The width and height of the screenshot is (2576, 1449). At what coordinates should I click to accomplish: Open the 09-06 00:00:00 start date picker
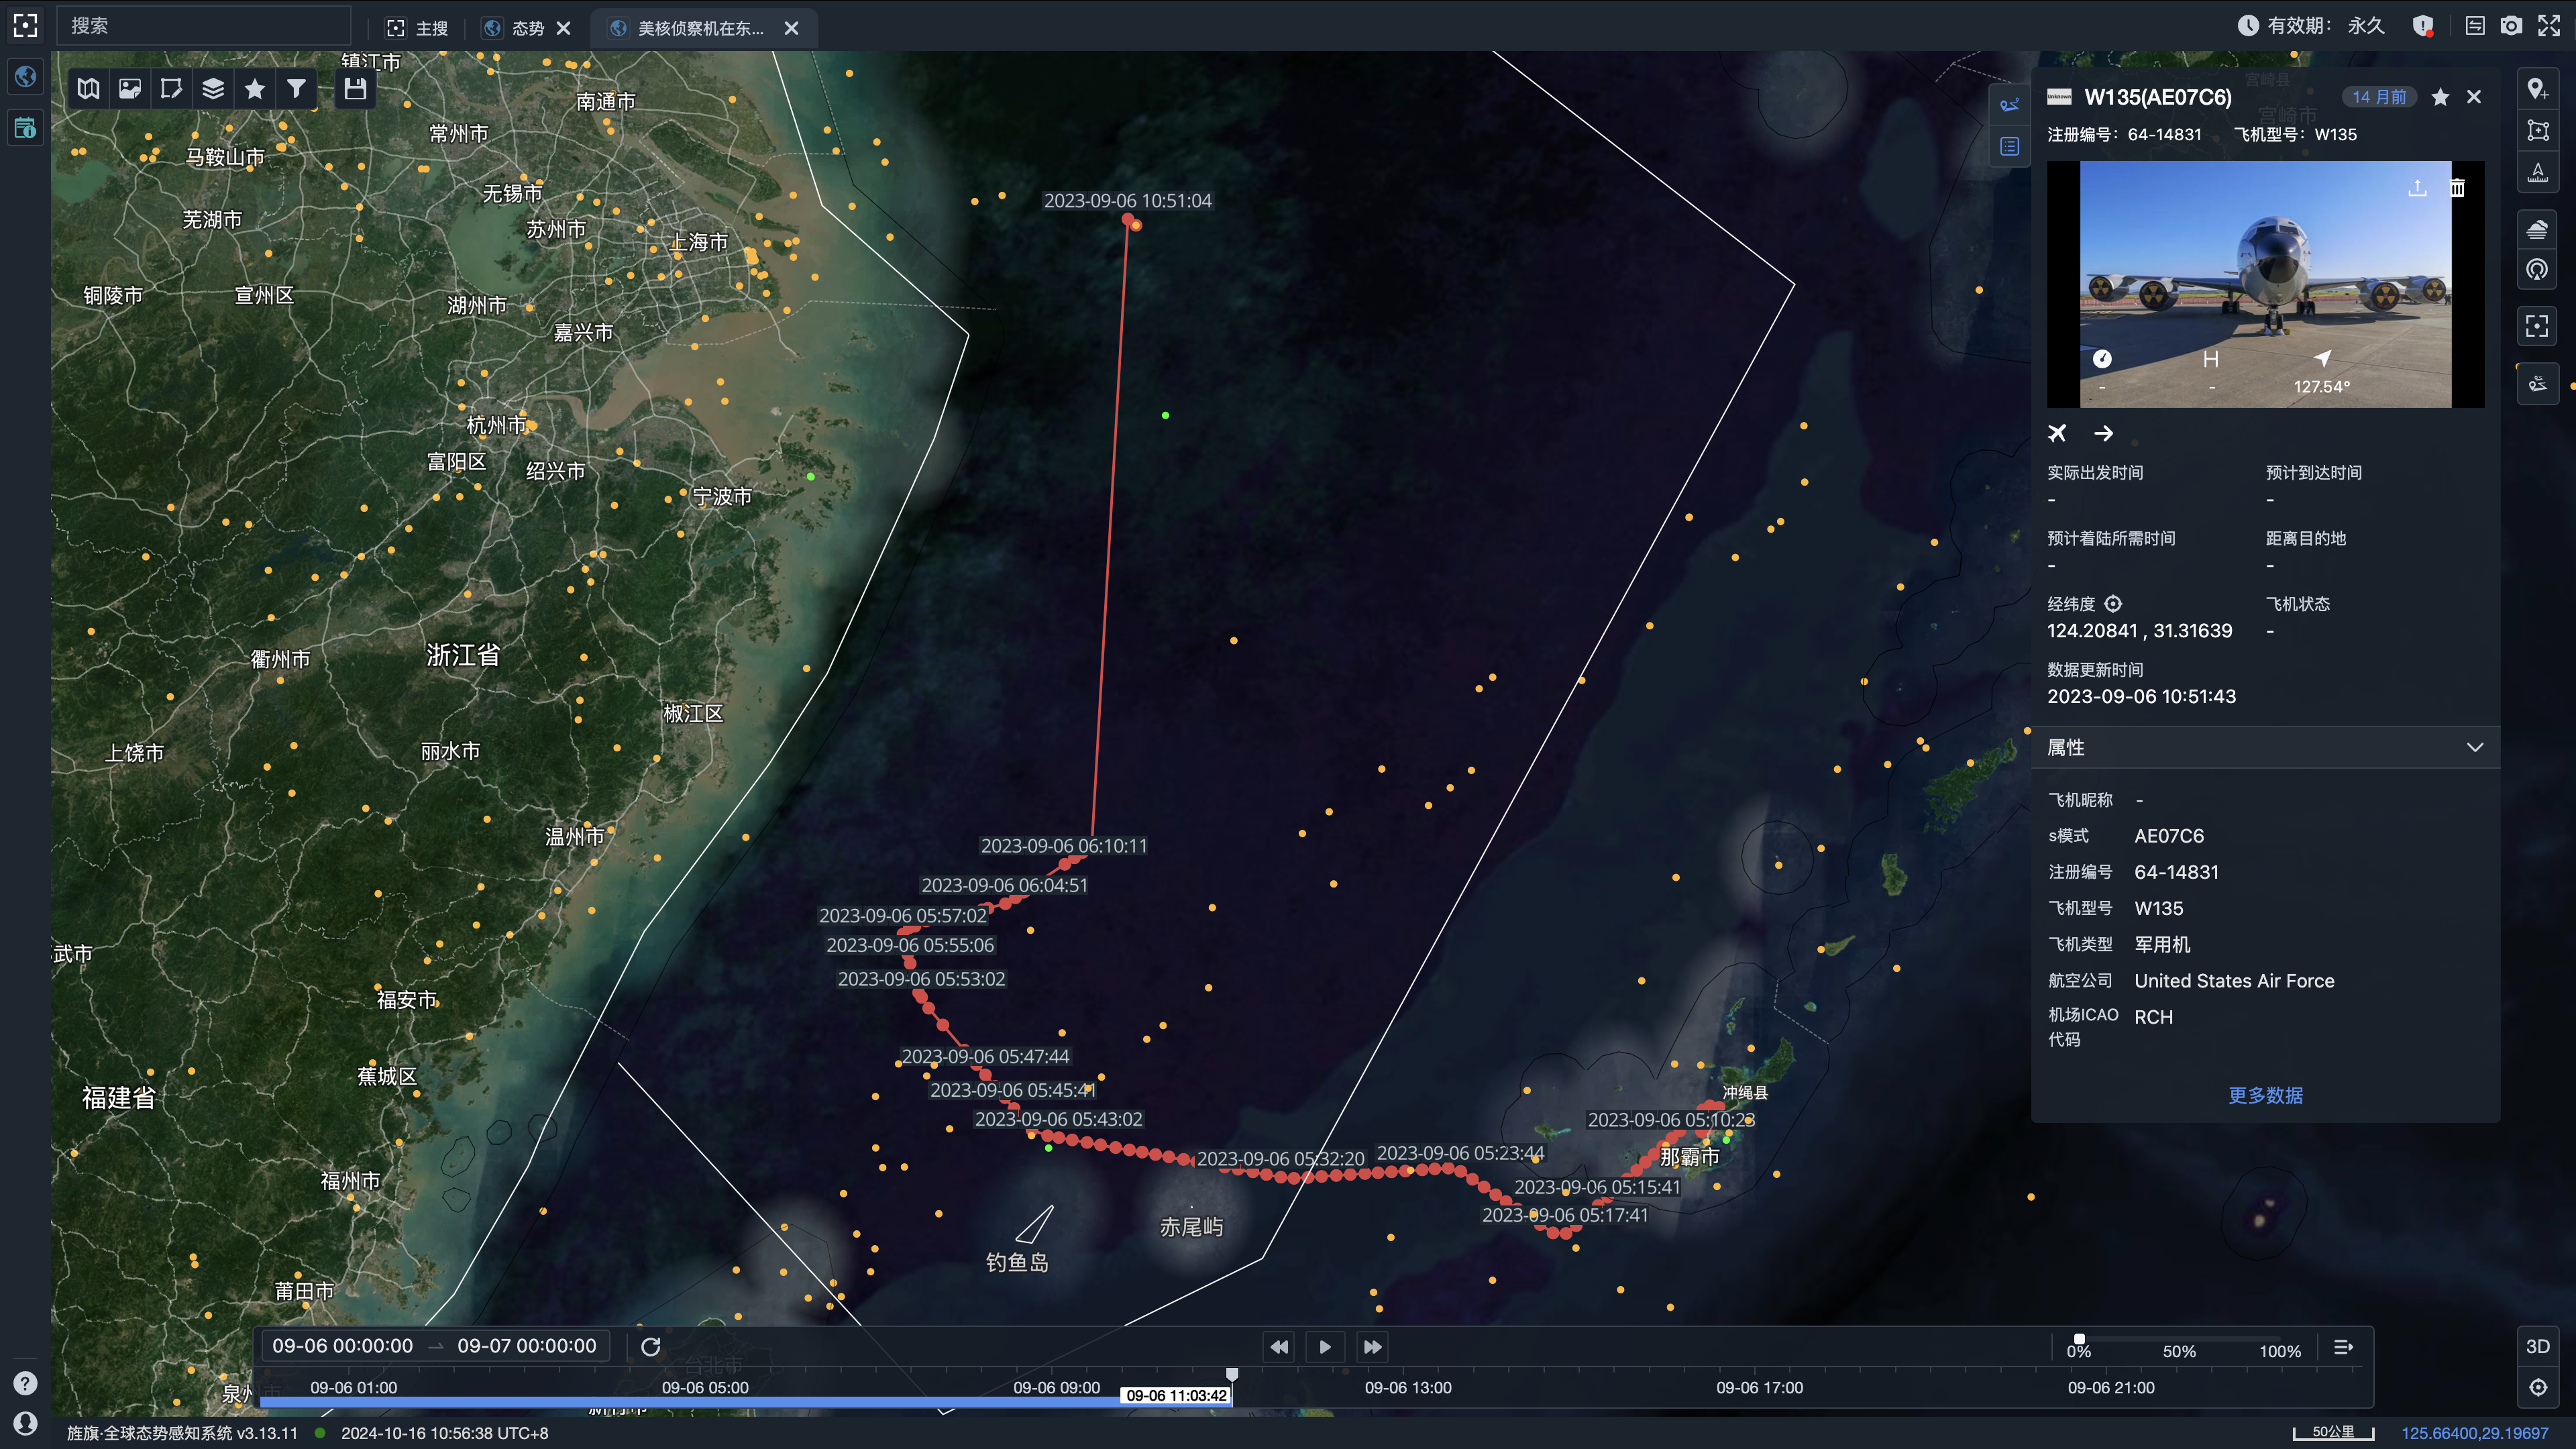pyautogui.click(x=342, y=1346)
